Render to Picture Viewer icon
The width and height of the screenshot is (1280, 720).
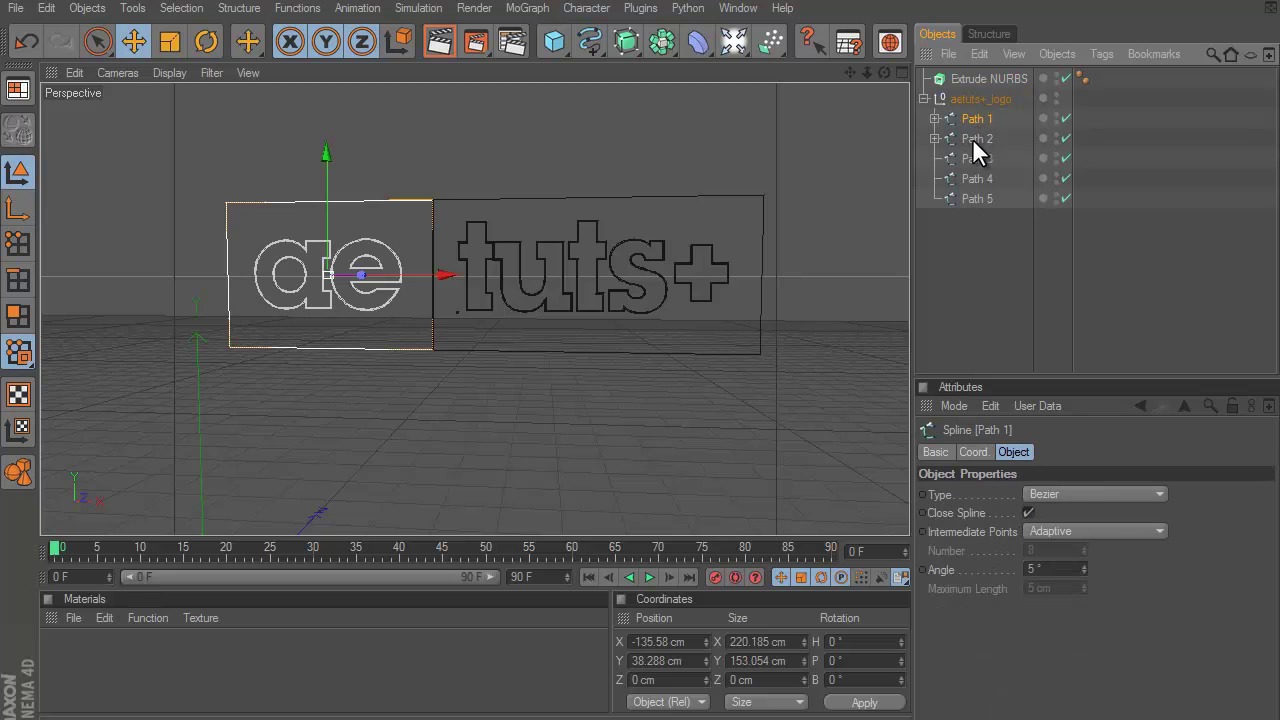tap(475, 42)
